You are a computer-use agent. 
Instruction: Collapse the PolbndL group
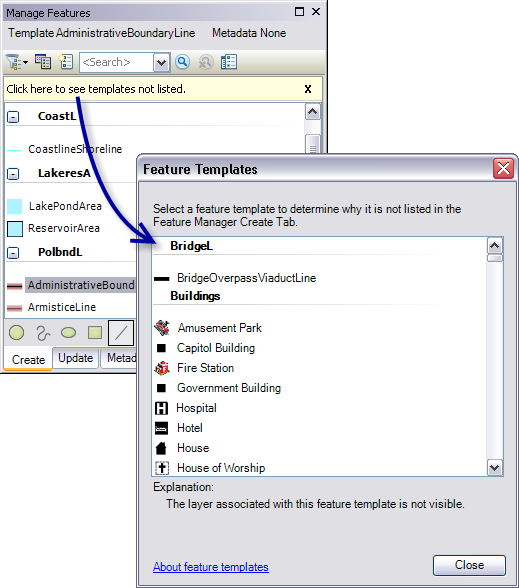point(13,253)
